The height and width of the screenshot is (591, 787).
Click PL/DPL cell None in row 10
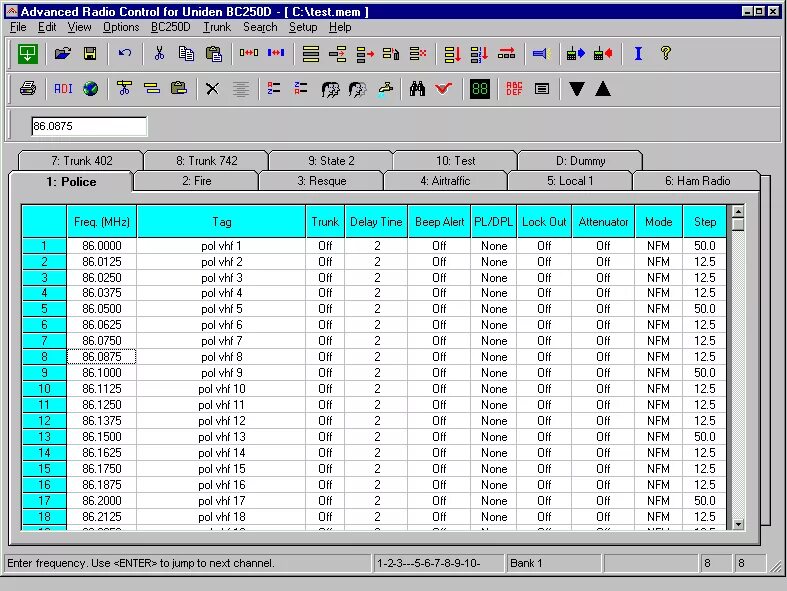point(493,389)
